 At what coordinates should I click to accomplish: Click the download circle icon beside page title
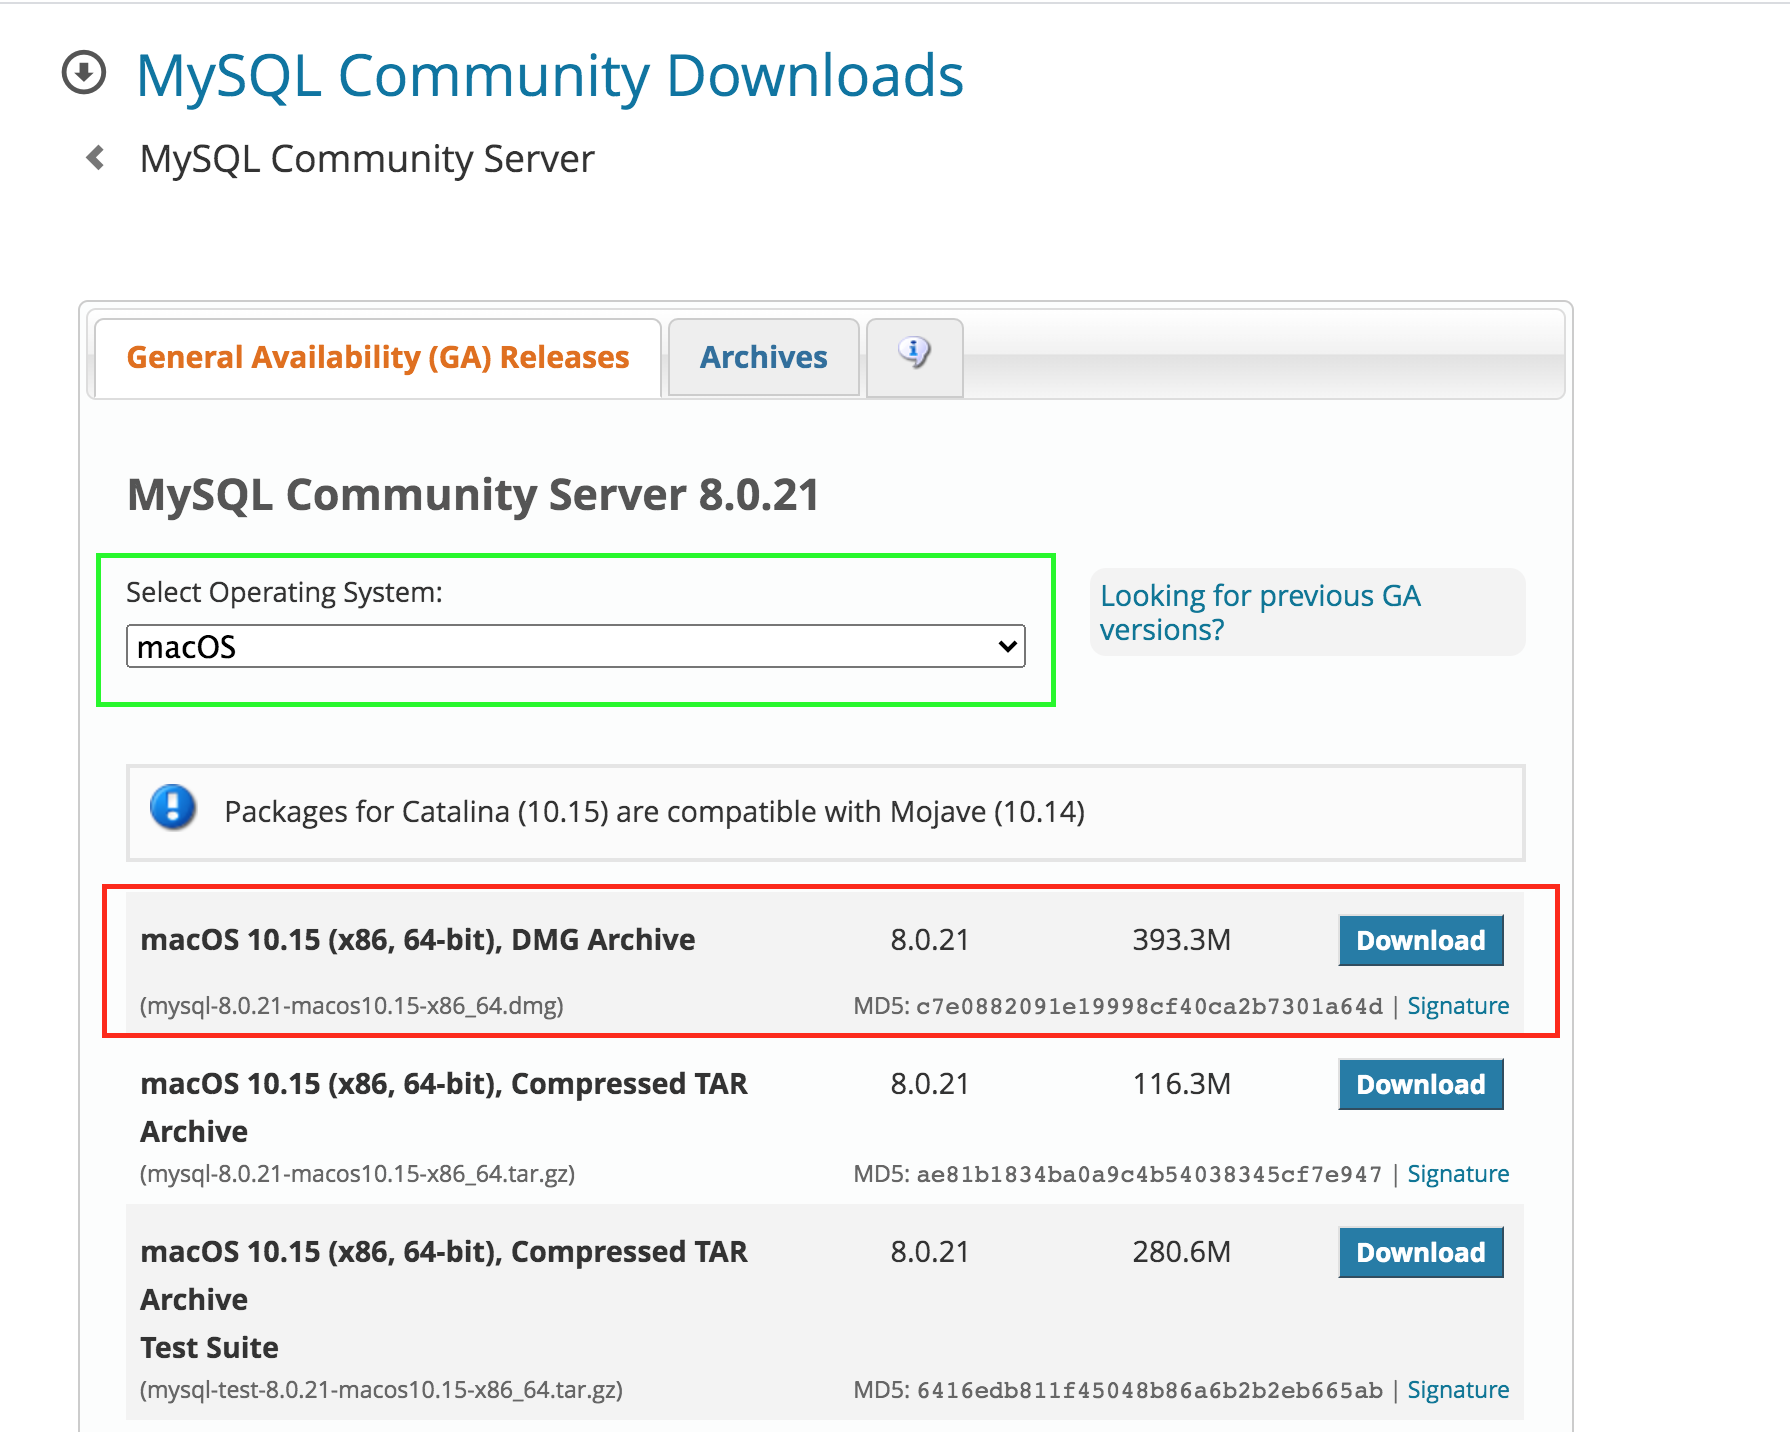click(x=84, y=73)
